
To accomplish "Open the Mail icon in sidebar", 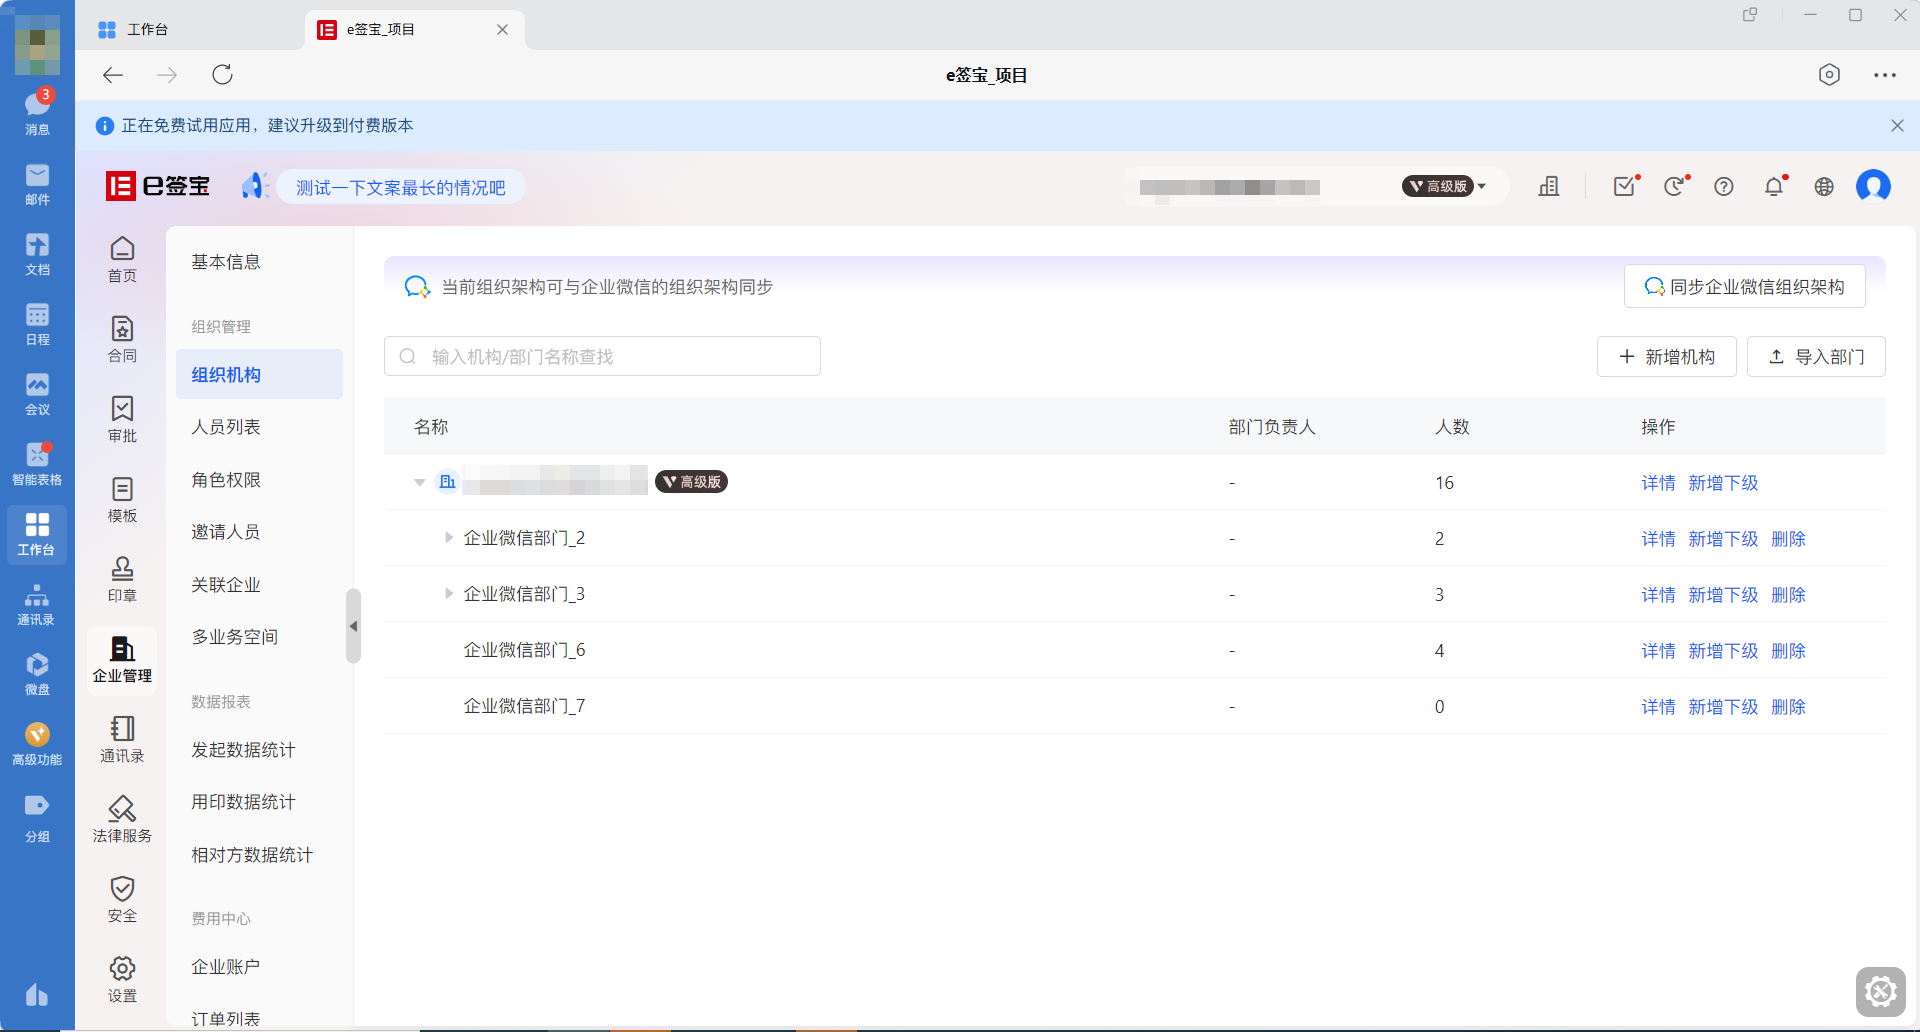I will (37, 184).
